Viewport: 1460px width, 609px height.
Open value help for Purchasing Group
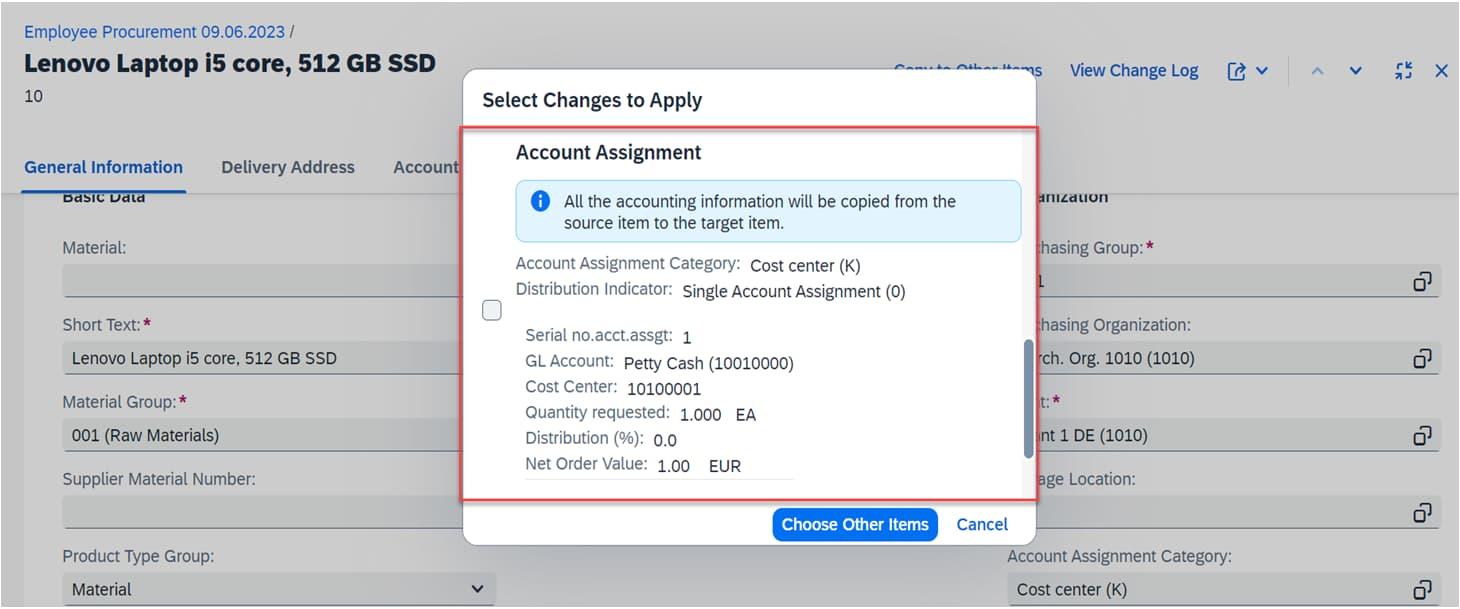[1421, 282]
